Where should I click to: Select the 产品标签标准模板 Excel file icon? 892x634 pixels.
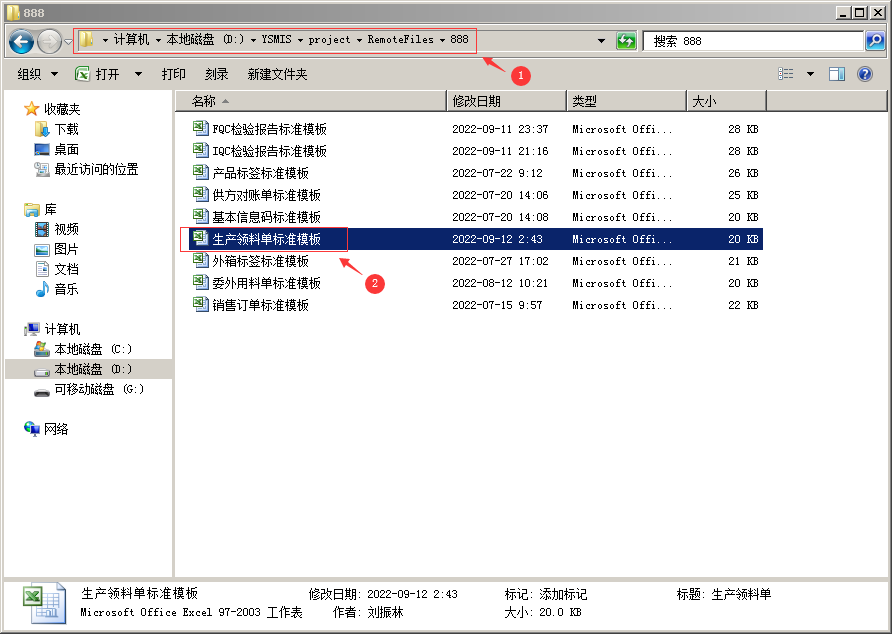click(x=200, y=172)
